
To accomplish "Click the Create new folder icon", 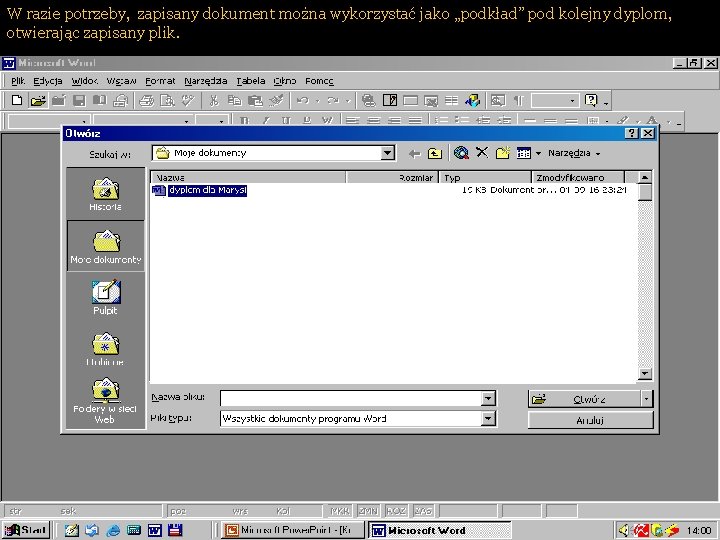I will click(x=503, y=153).
